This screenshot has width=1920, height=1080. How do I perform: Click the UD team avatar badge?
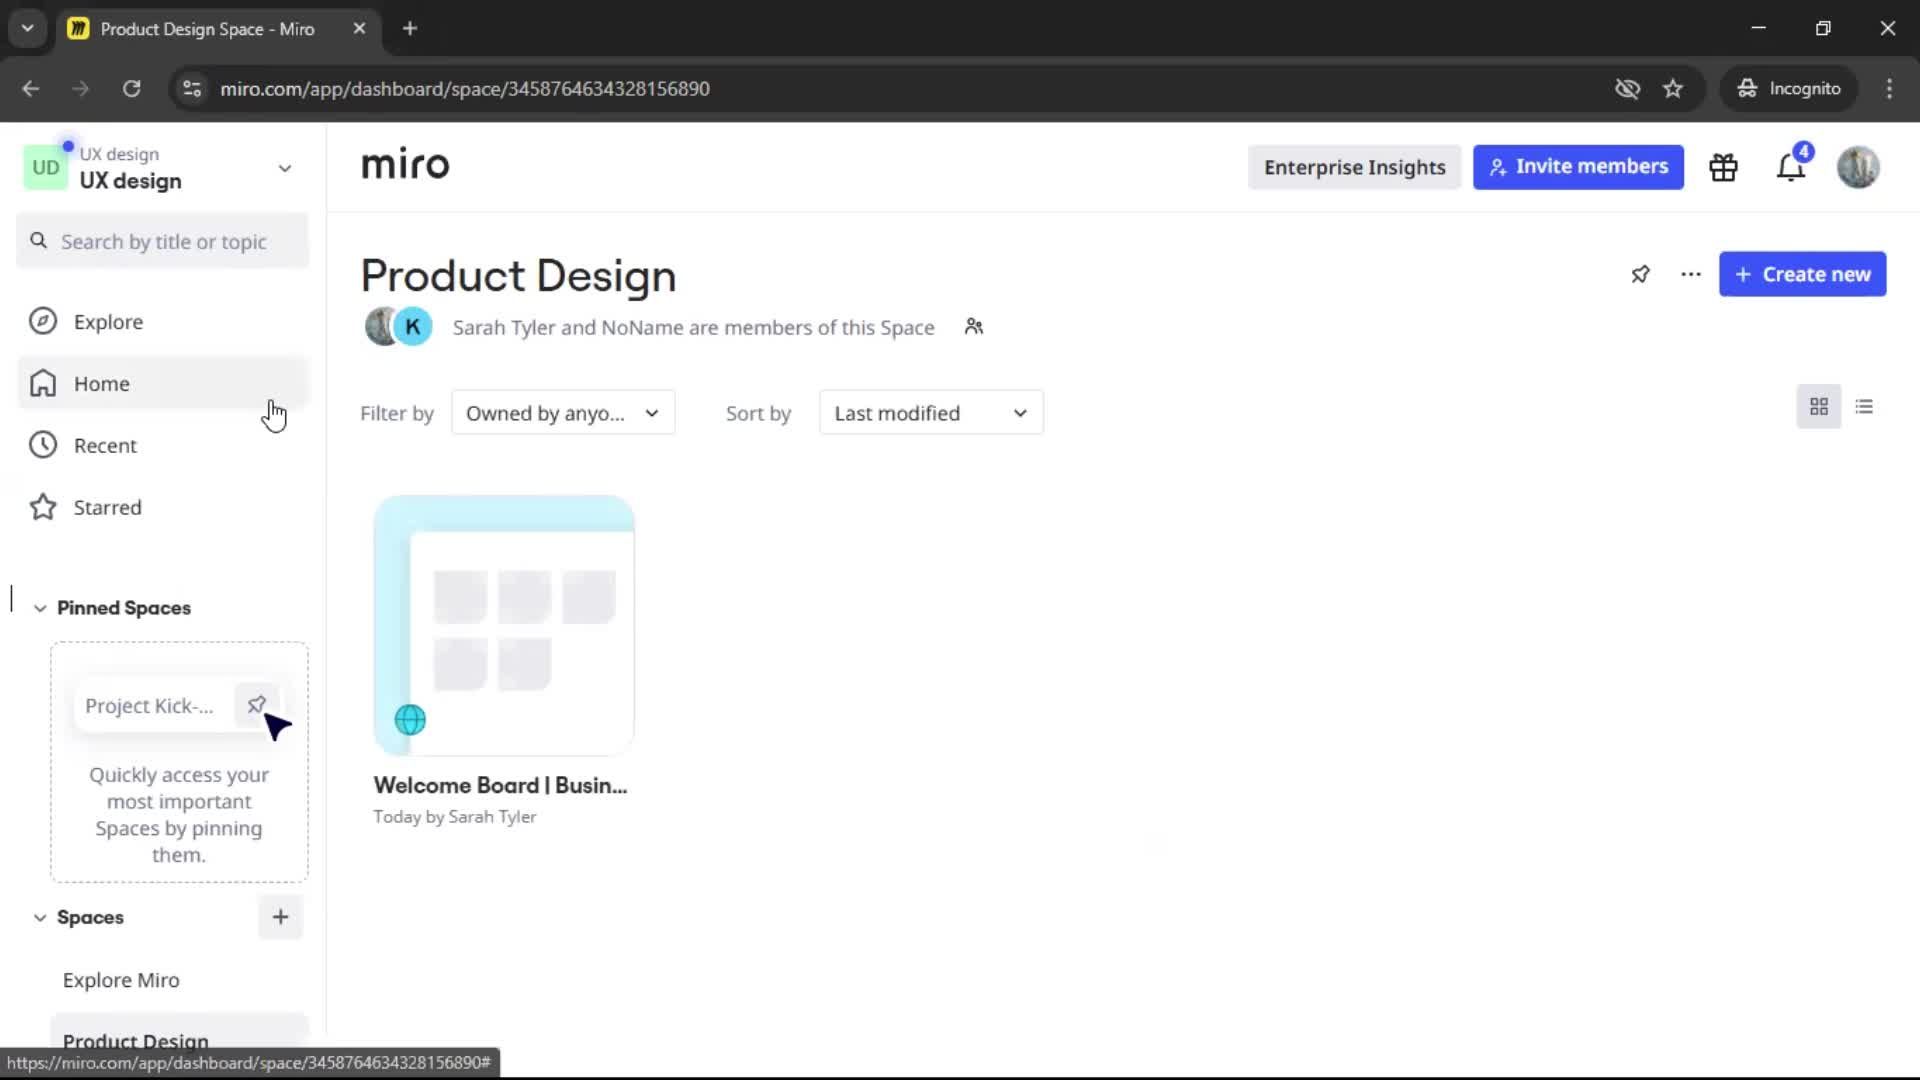[x=45, y=168]
